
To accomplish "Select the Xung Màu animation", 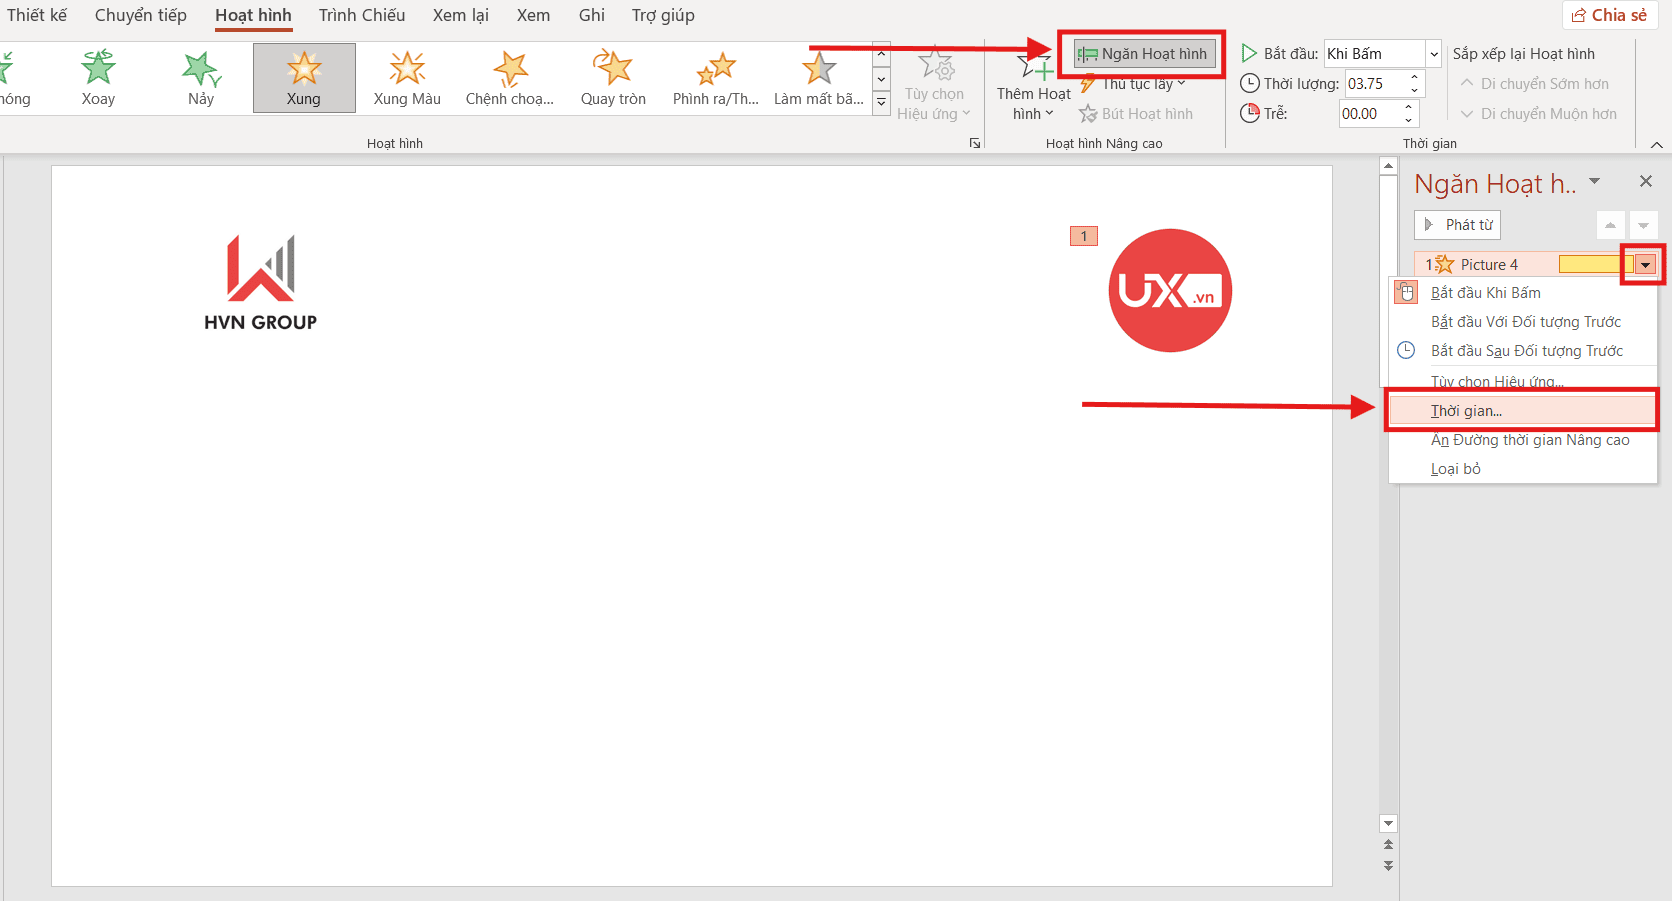I will tap(406, 78).
